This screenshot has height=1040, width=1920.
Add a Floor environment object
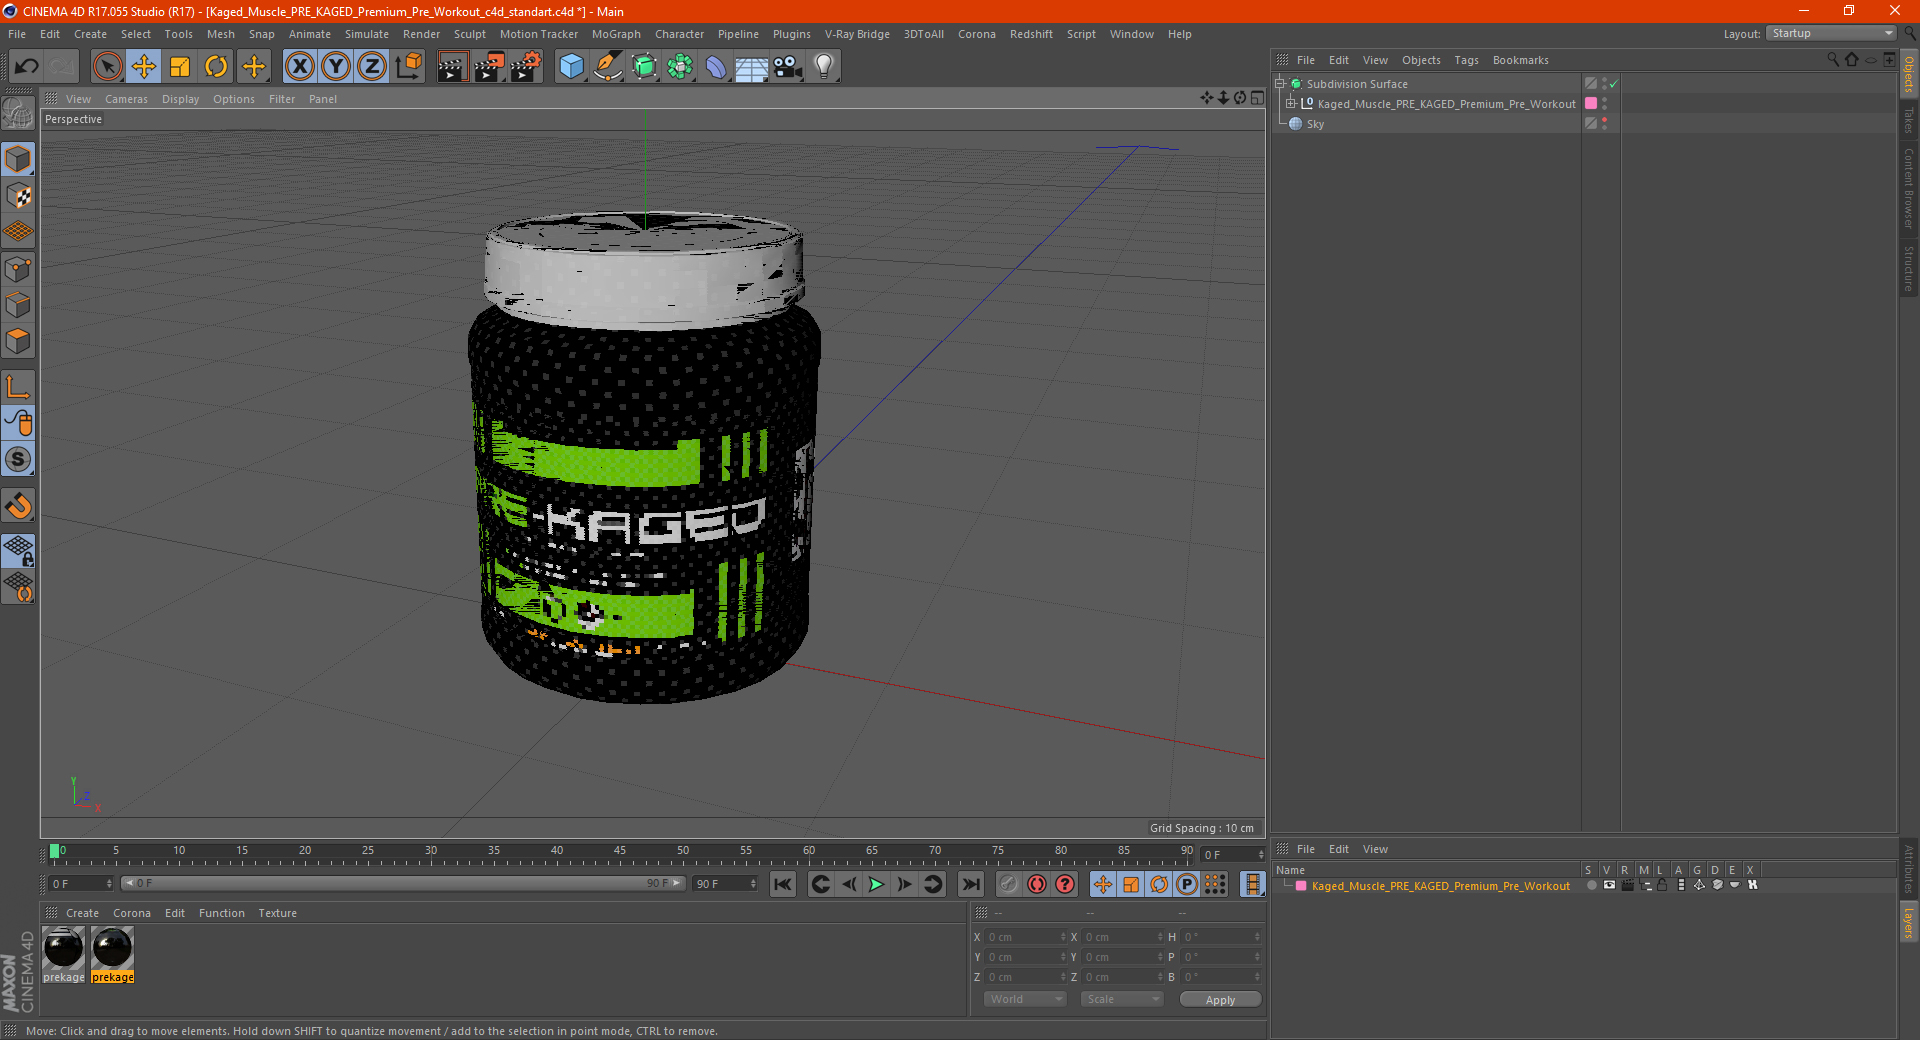751,67
